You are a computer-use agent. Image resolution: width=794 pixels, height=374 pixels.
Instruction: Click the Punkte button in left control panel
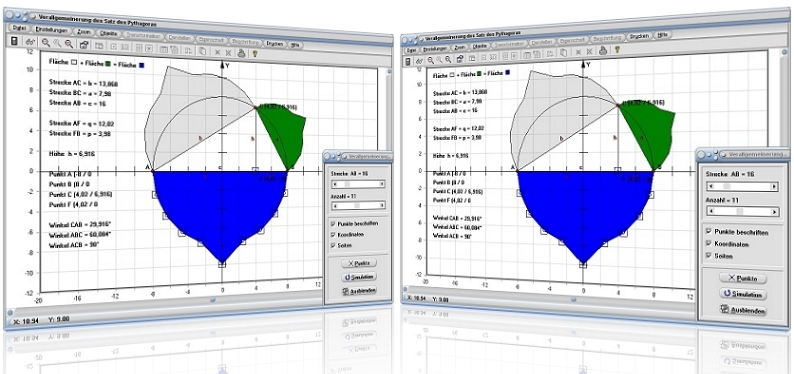coord(359,263)
